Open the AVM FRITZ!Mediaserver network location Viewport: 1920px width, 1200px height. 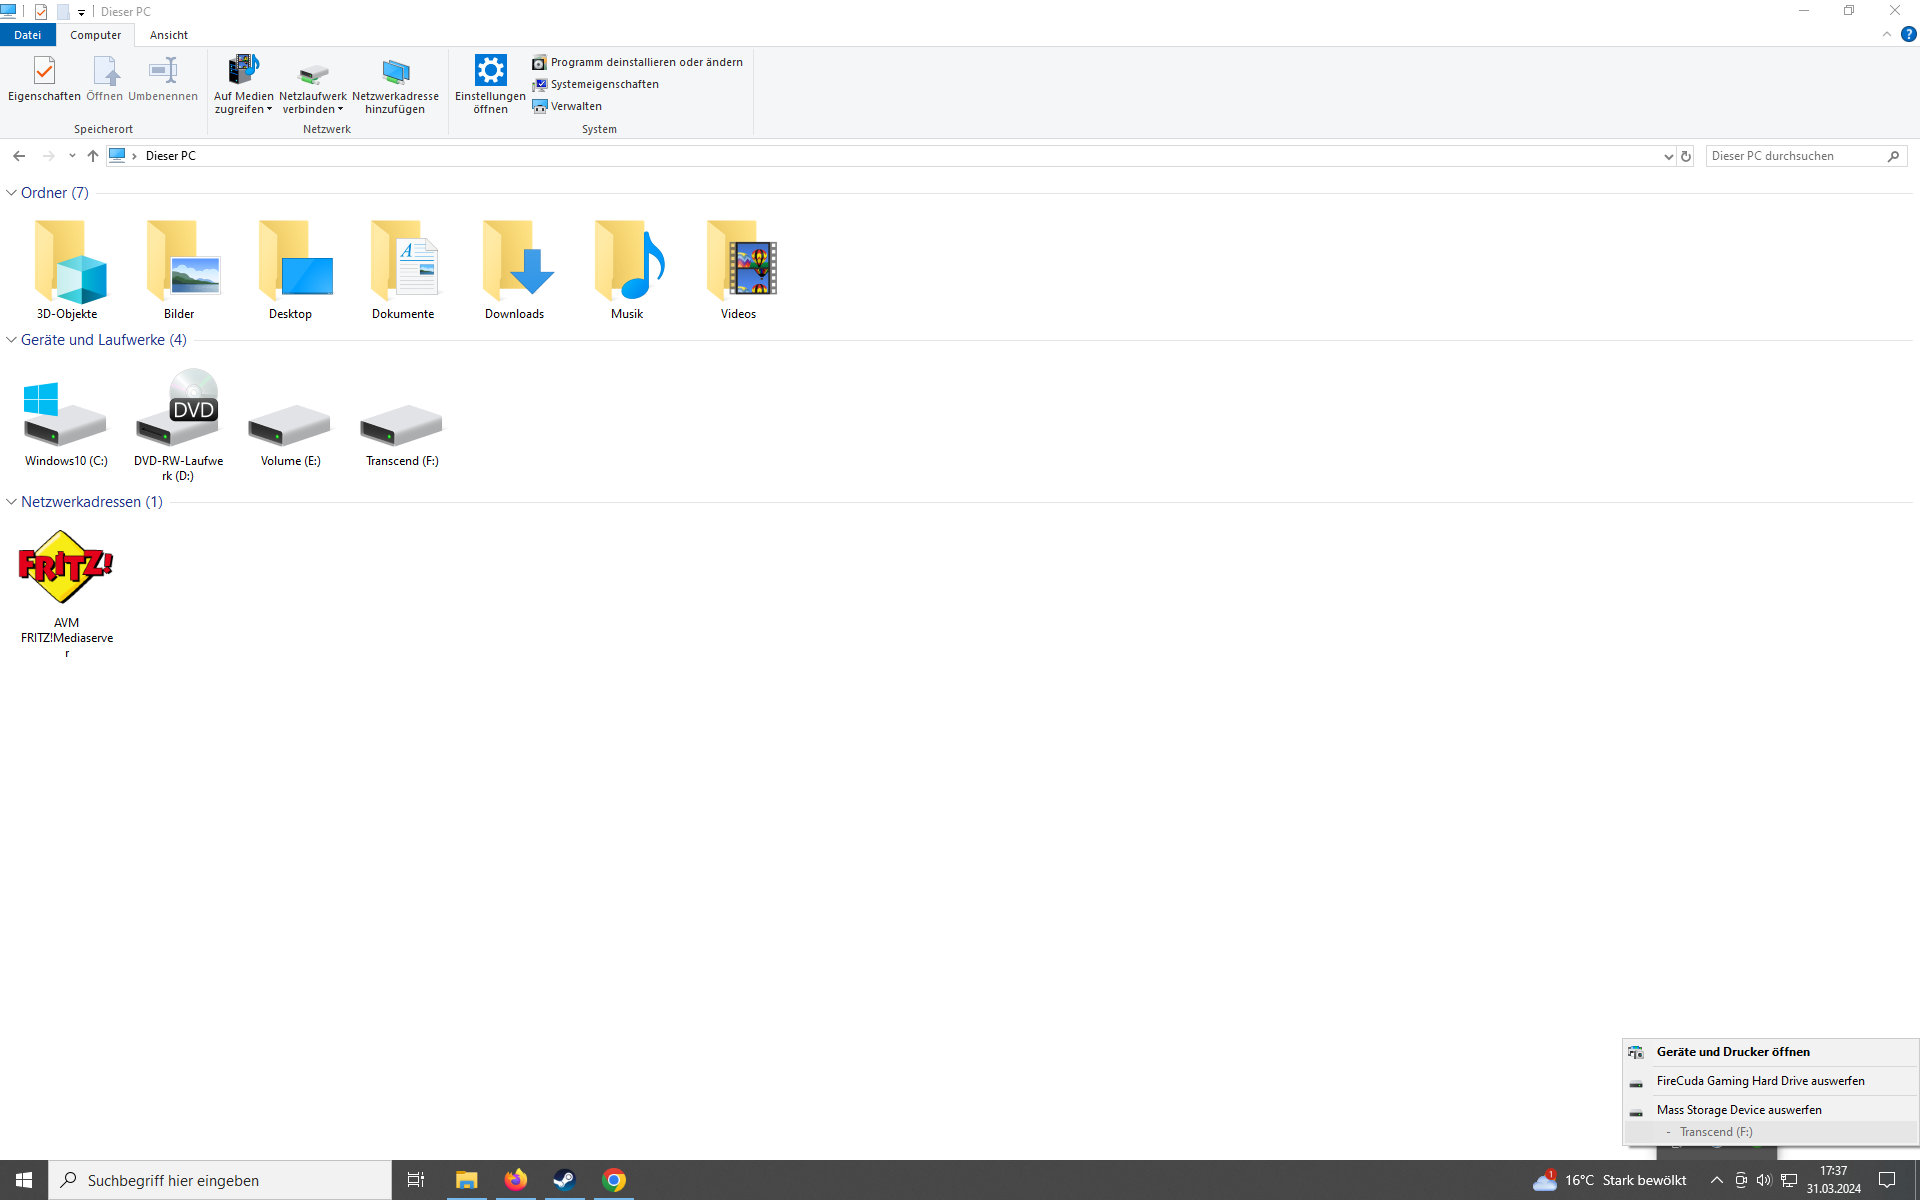(x=66, y=568)
